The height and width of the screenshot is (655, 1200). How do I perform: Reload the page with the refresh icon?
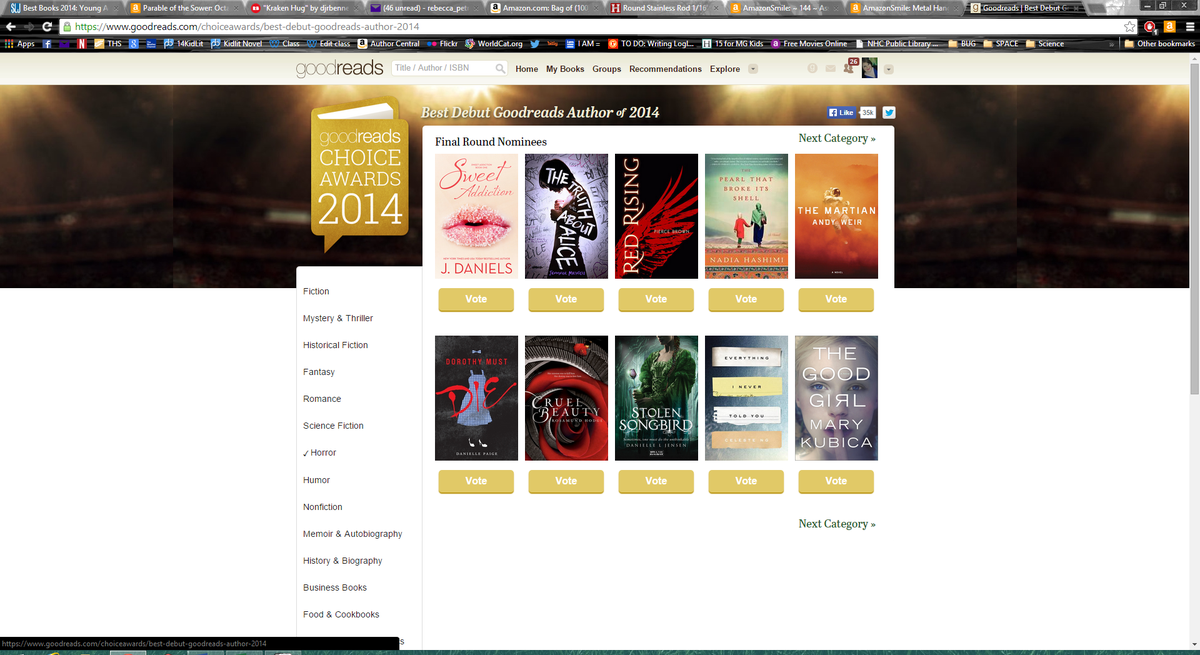pyautogui.click(x=46, y=27)
